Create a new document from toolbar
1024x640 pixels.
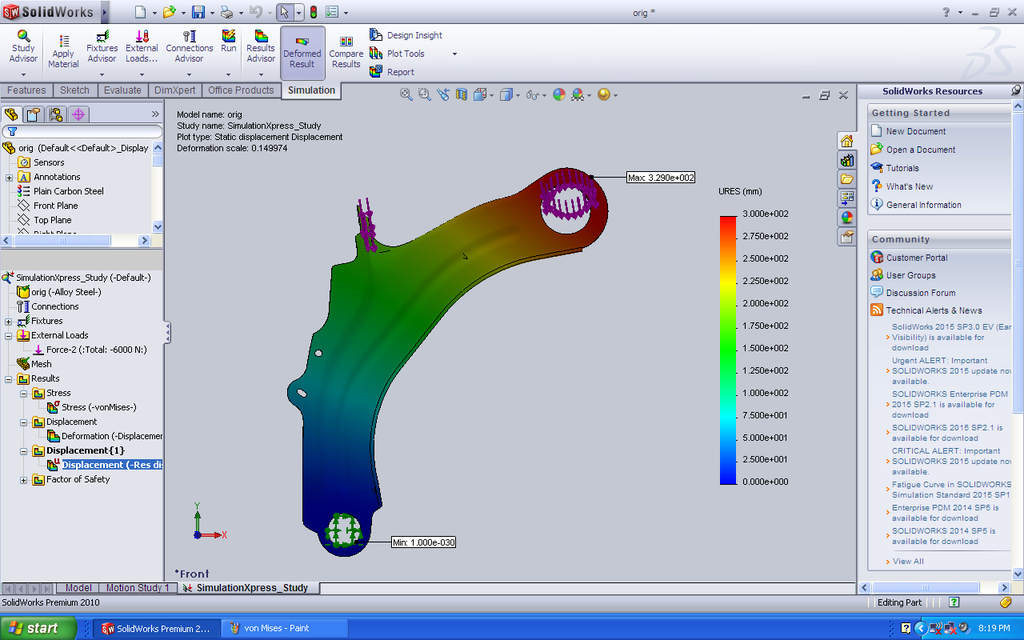(x=140, y=12)
